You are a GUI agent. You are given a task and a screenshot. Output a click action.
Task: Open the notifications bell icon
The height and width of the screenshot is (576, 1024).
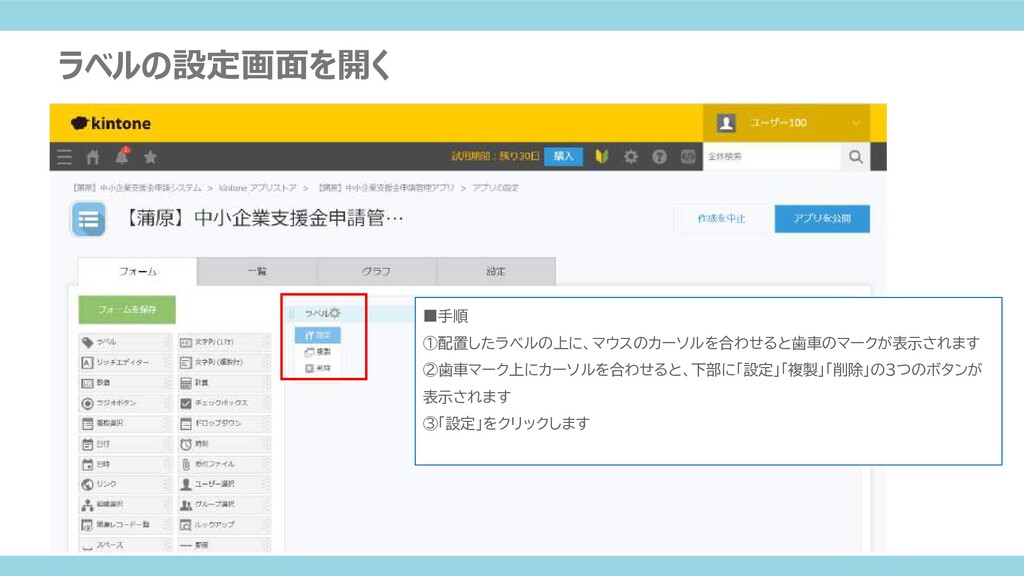tap(122, 156)
